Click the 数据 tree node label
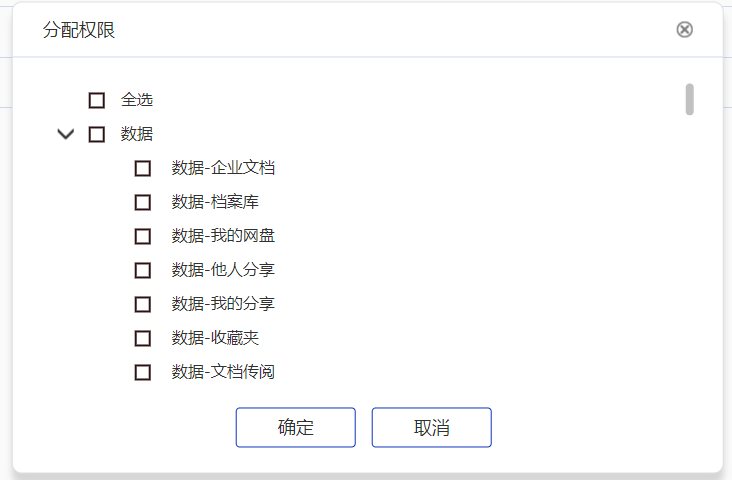The width and height of the screenshot is (732, 480). click(x=137, y=134)
